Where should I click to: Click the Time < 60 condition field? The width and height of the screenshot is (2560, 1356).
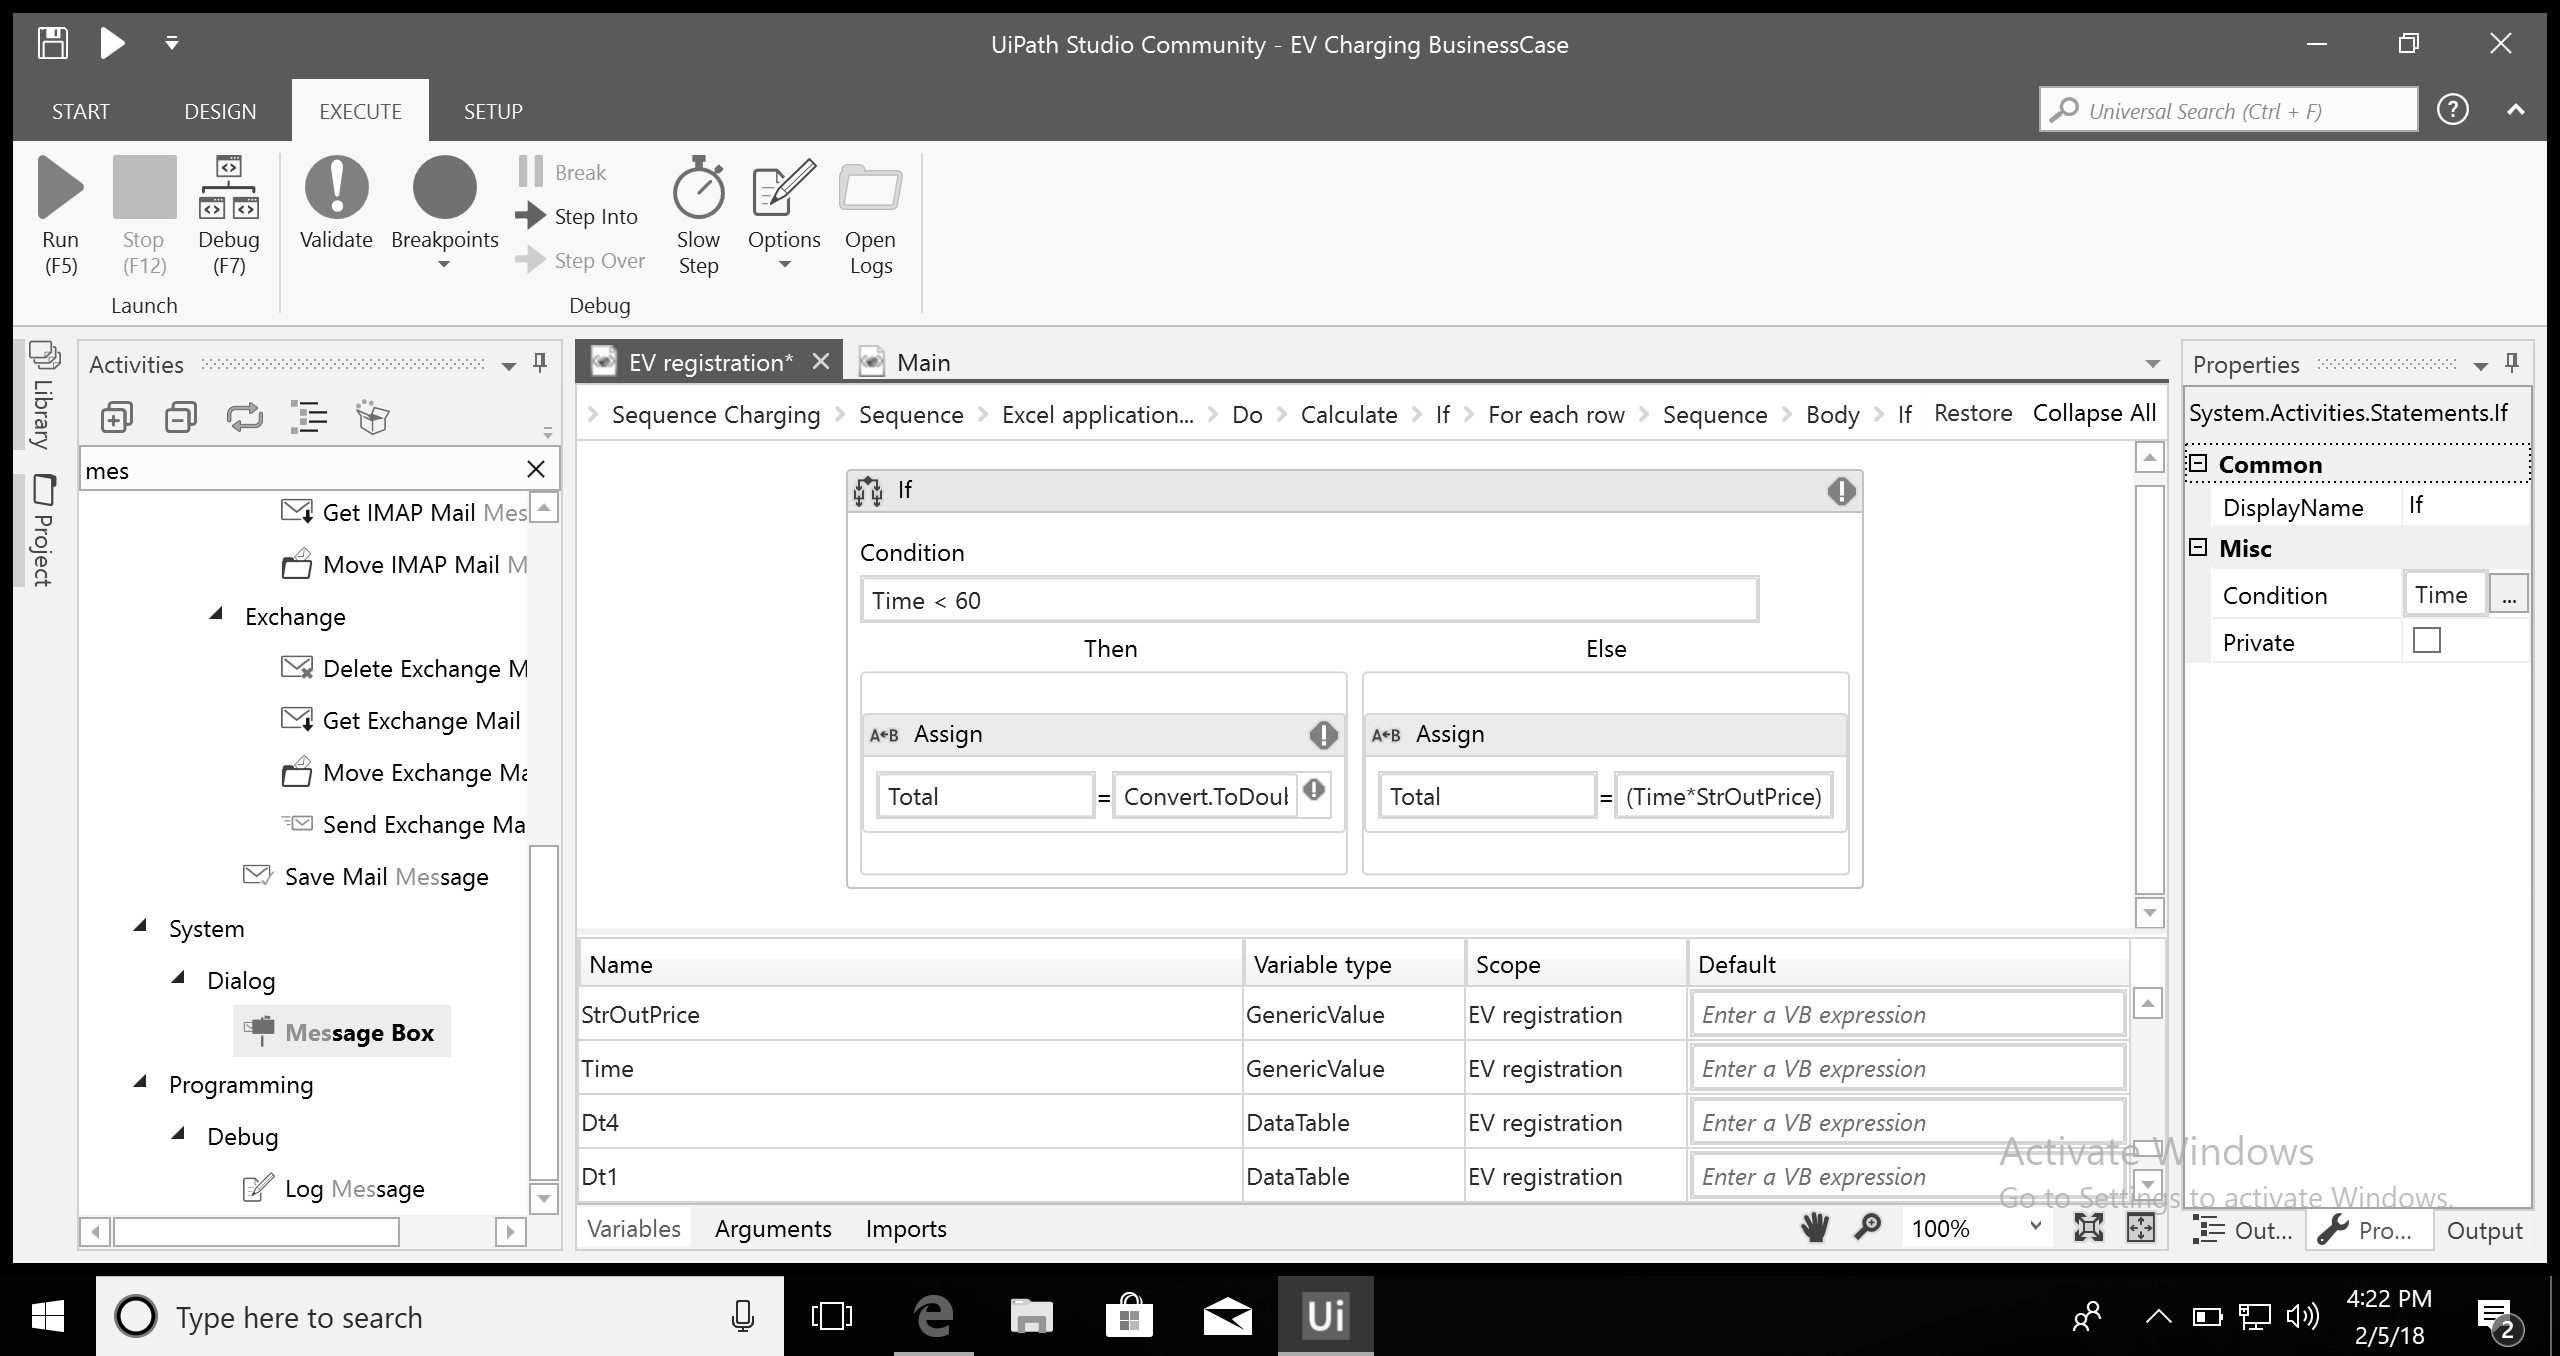(1308, 600)
